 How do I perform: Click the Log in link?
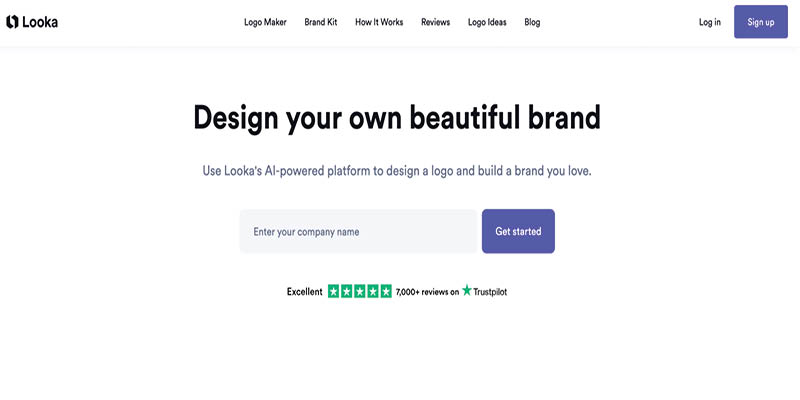pos(710,22)
